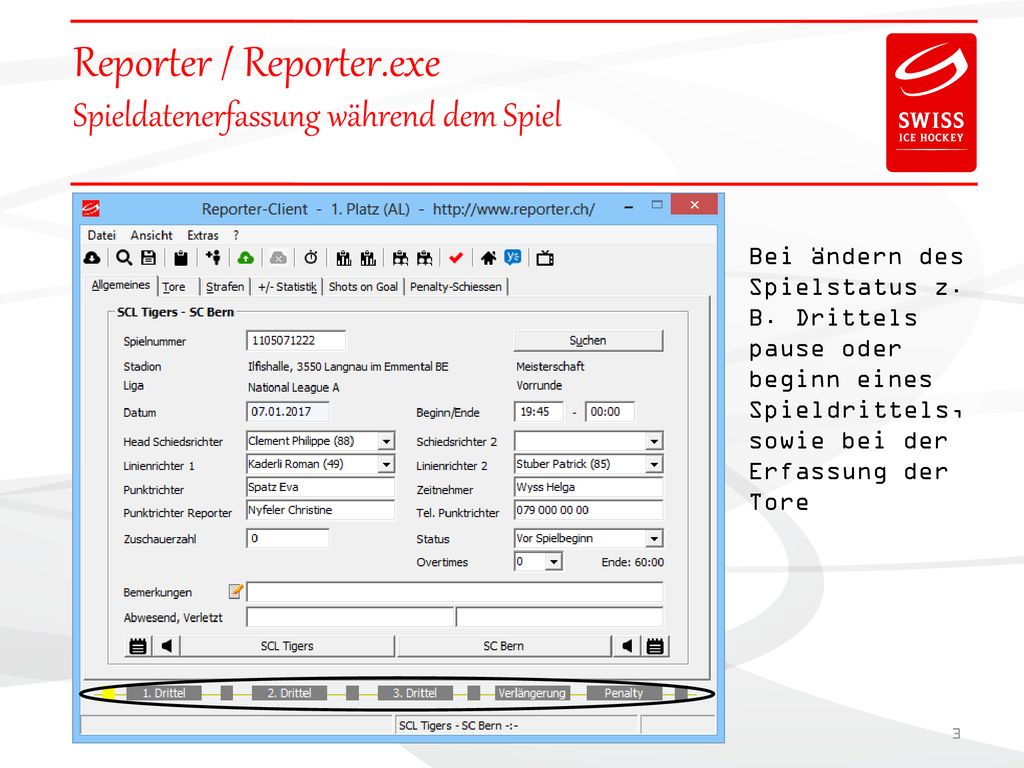
Task: Open the Ansicht menu
Action: pyautogui.click(x=152, y=235)
